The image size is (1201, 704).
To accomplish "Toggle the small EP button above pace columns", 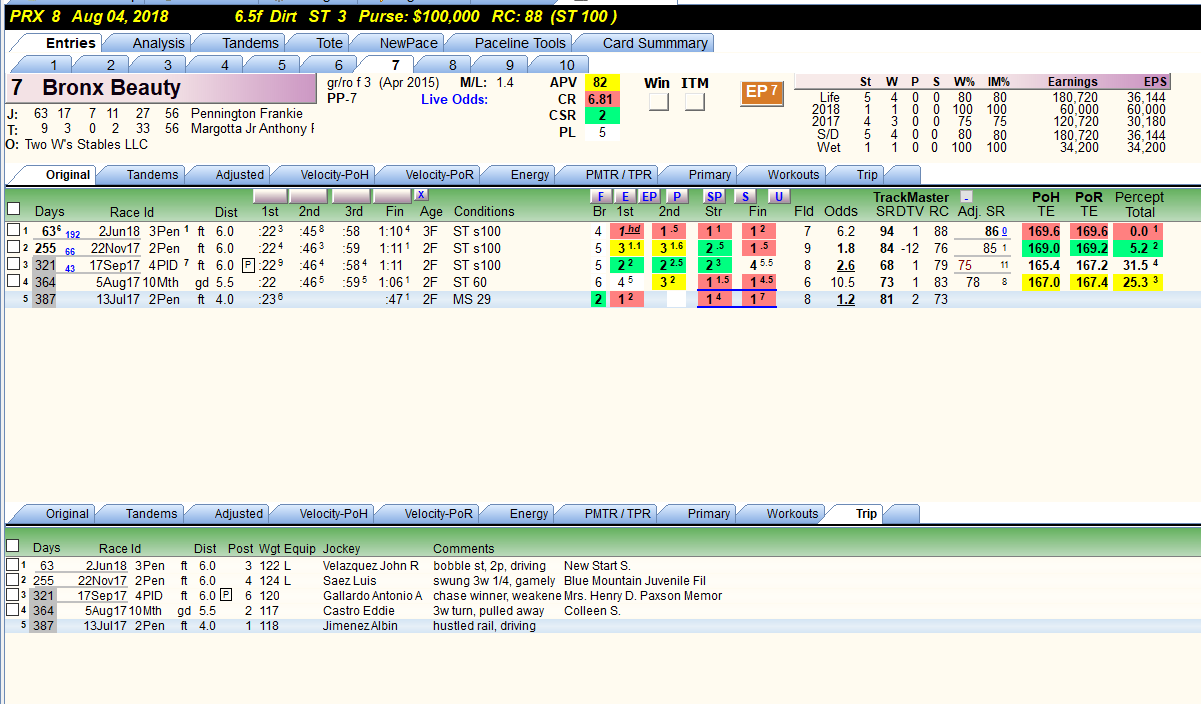I will (x=649, y=196).
